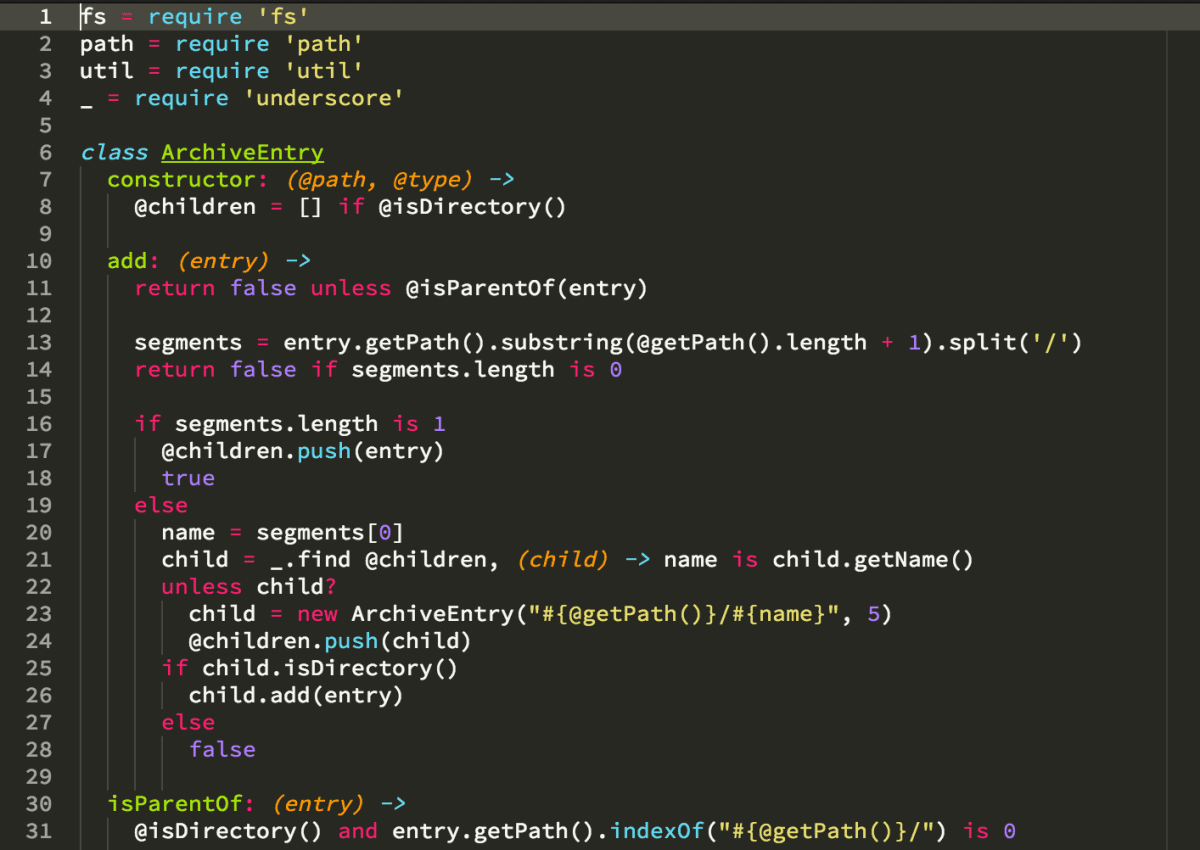Place cursor on @children assignment line 8
The image size is (1200, 850).
(195, 206)
